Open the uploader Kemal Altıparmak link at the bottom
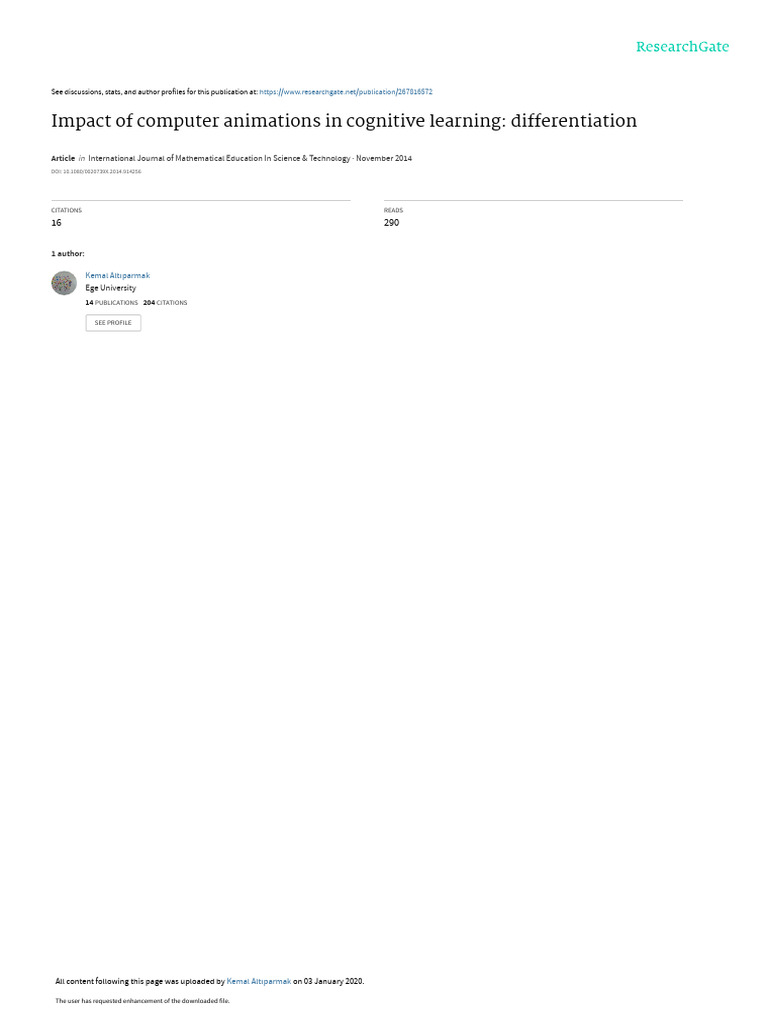The height and width of the screenshot is (1024, 768). coord(259,981)
